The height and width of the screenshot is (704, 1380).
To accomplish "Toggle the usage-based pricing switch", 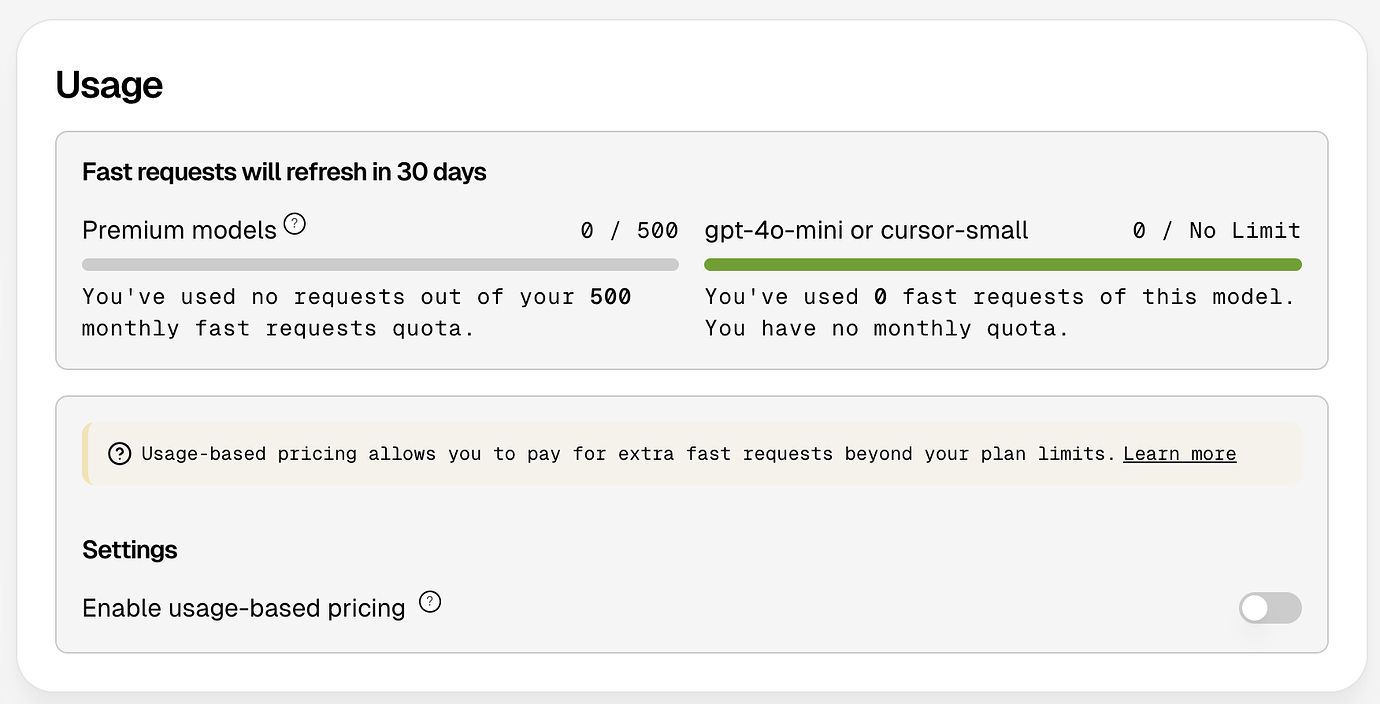I will tap(1269, 607).
